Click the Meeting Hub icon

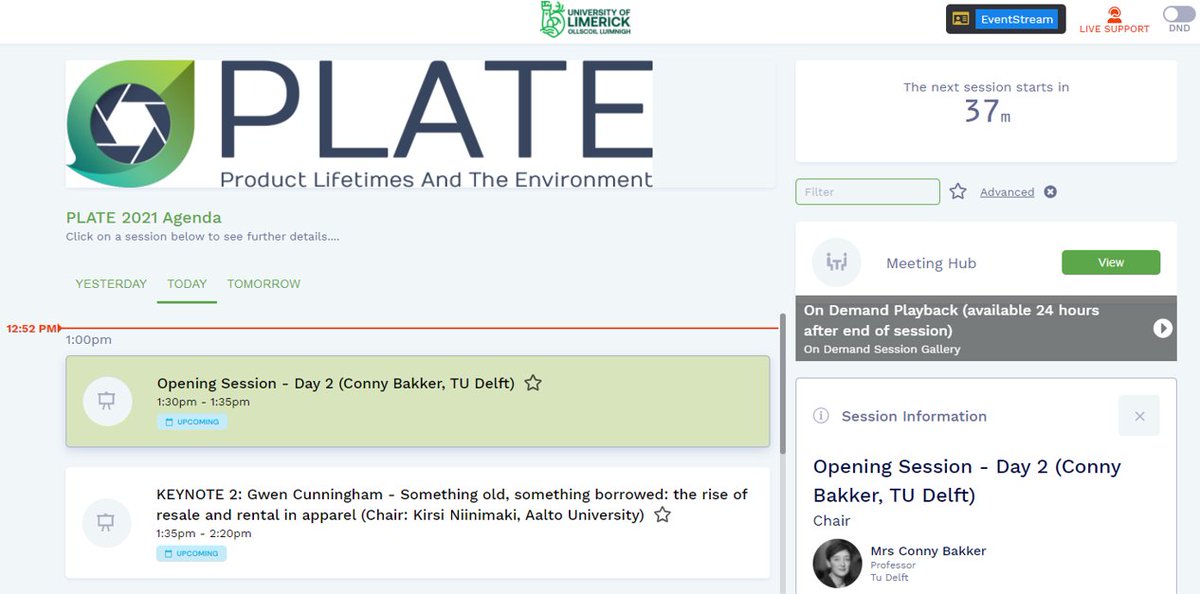point(836,263)
